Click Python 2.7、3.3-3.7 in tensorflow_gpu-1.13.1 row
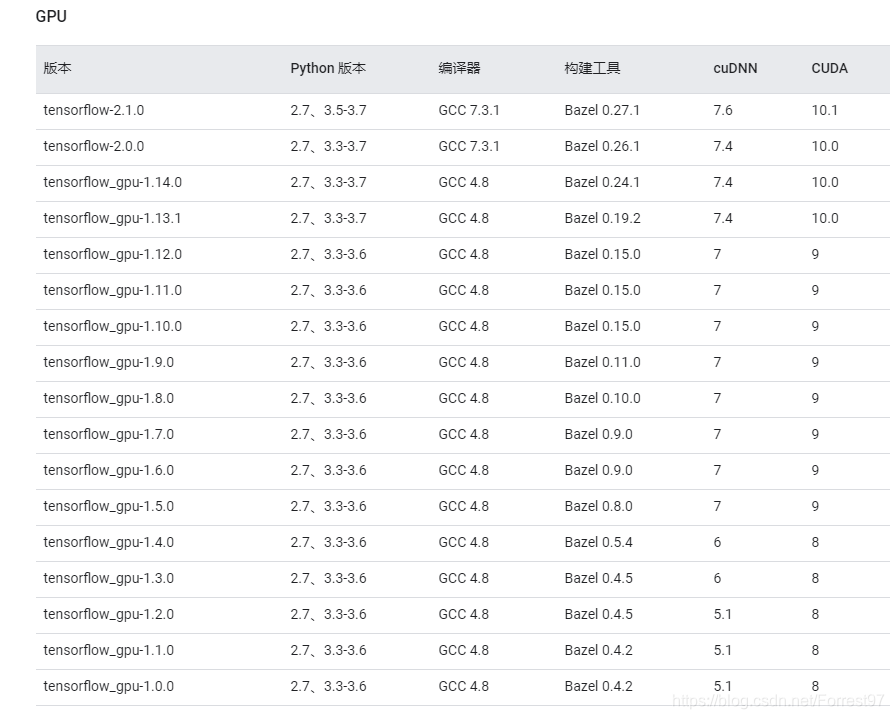The image size is (894, 719). [328, 218]
